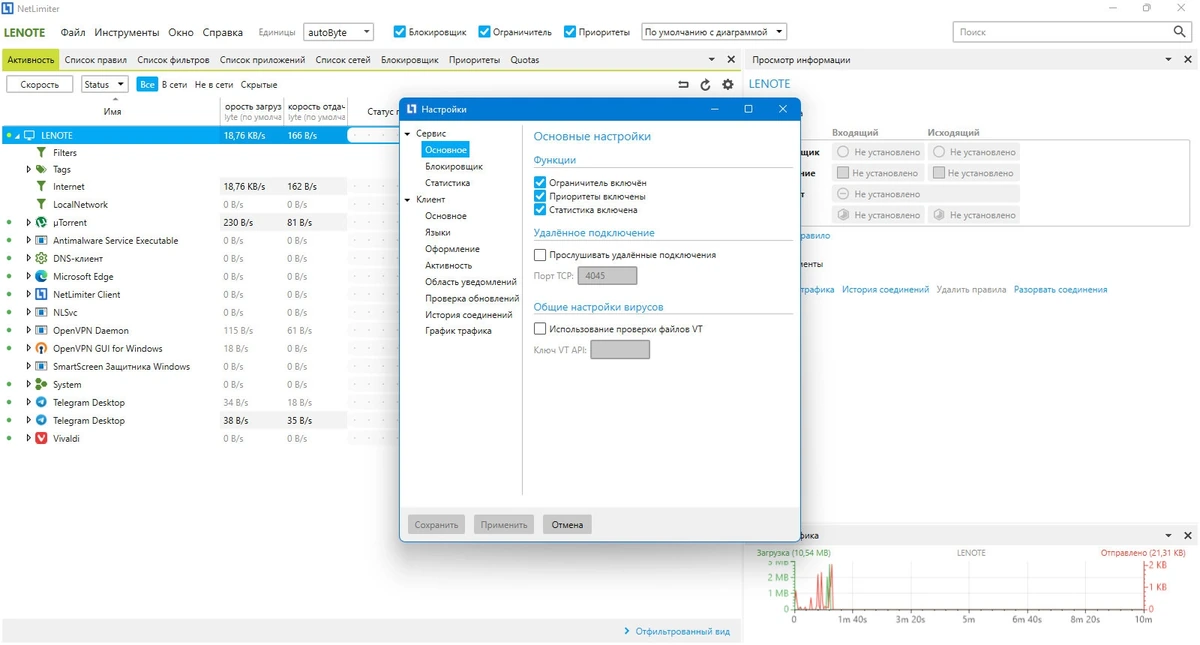Select the Microsoft Edge icon in list
This screenshot has height=645, width=1200.
[41, 276]
